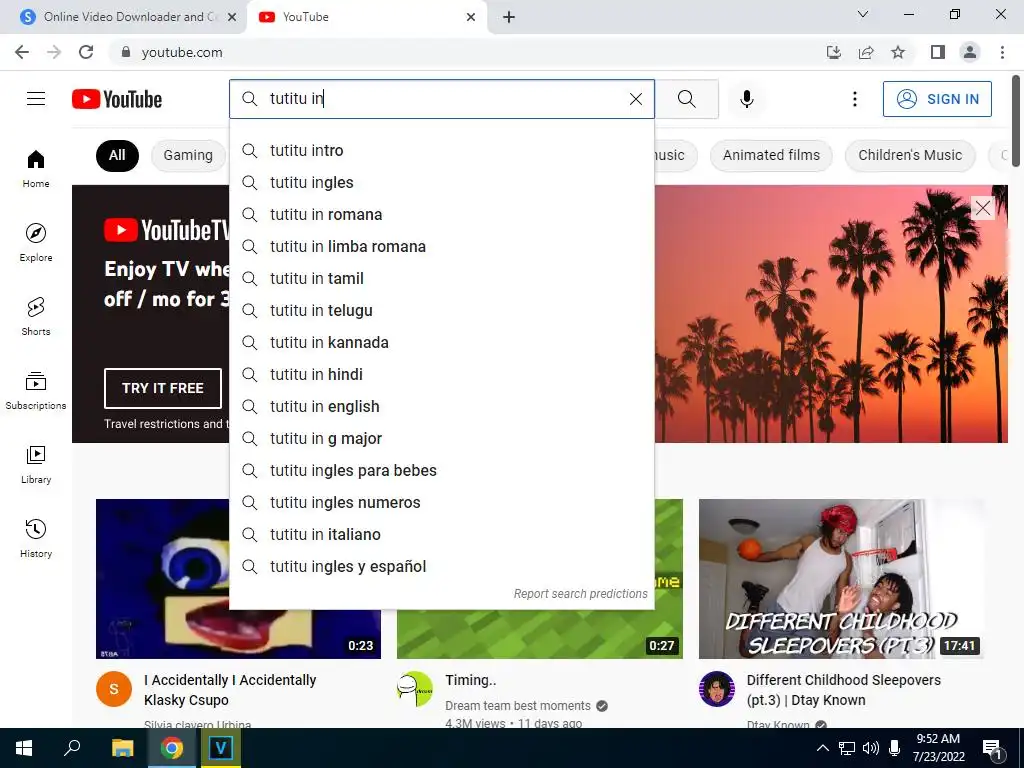The height and width of the screenshot is (768, 1024).
Task: Open Different Childhood Sleepovers video thumbnail
Action: 841,579
